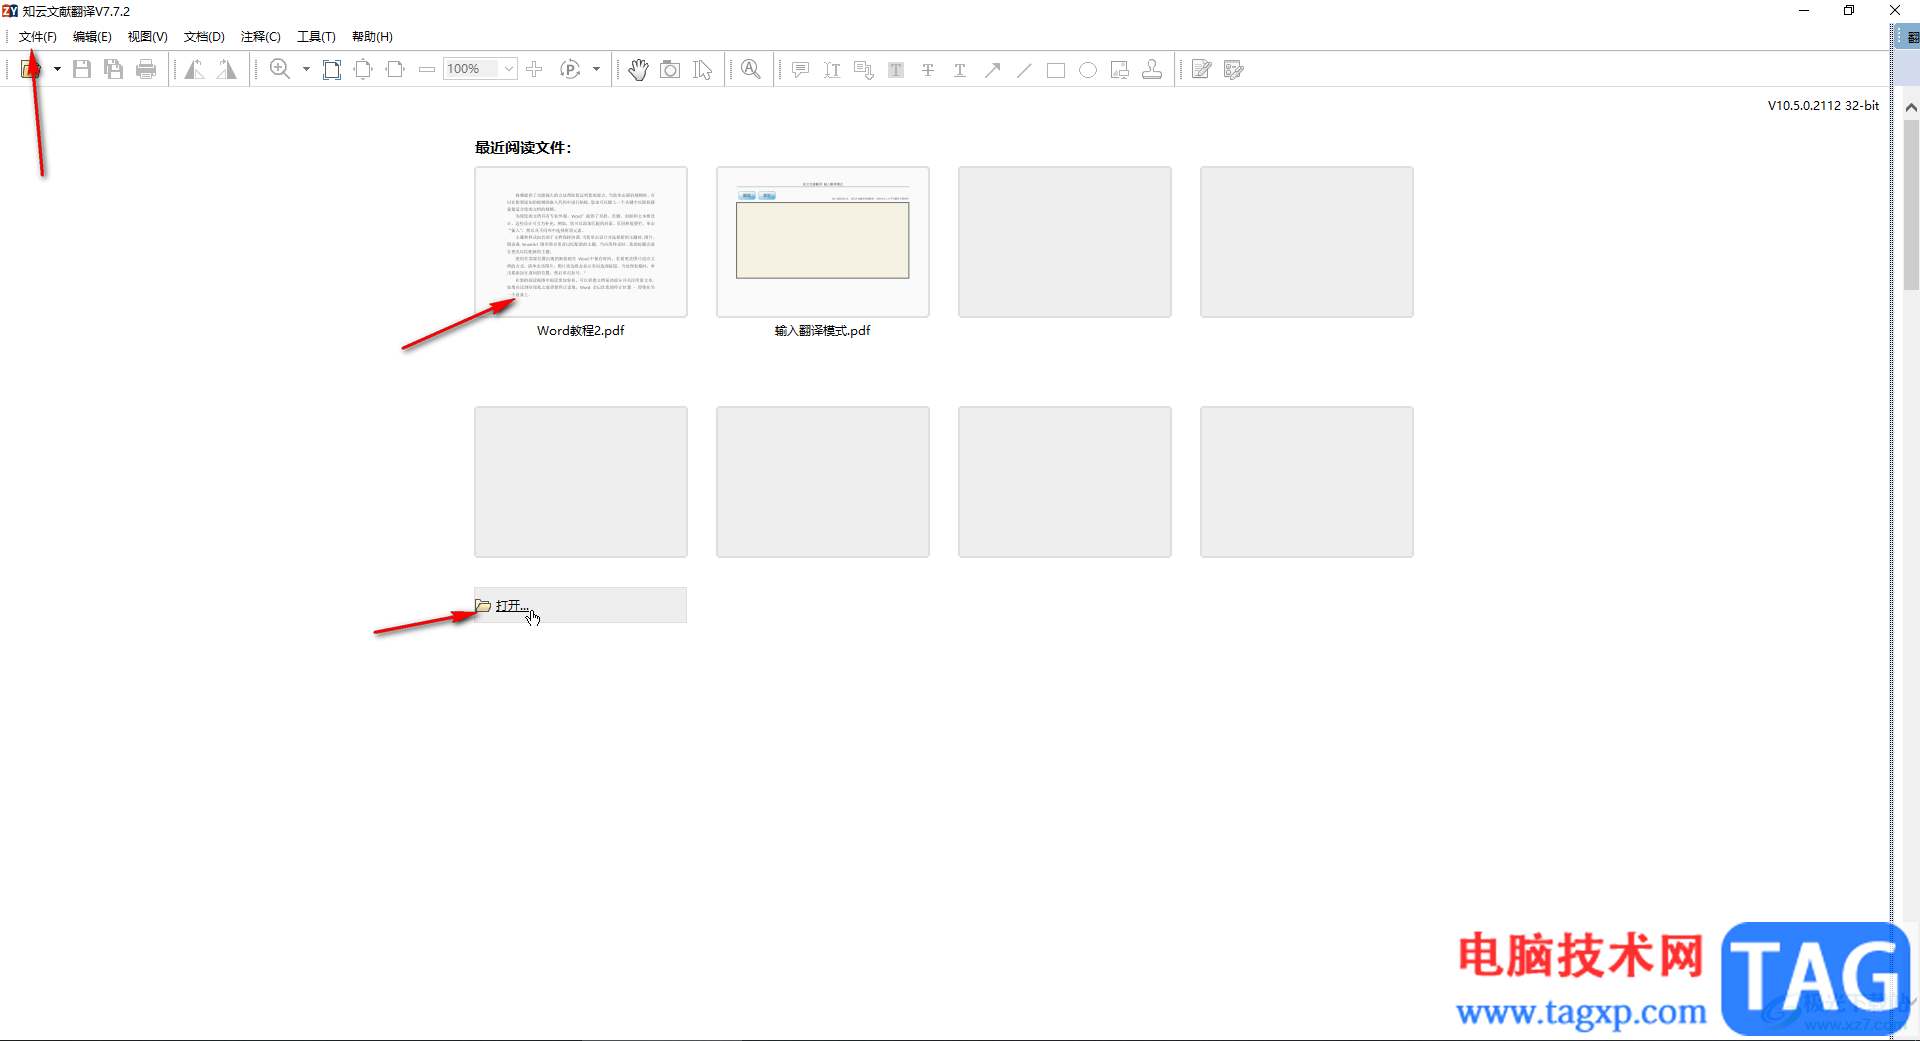Screen dimensions: 1920x1041
Task: Open the 工具(T) menu
Action: point(316,37)
